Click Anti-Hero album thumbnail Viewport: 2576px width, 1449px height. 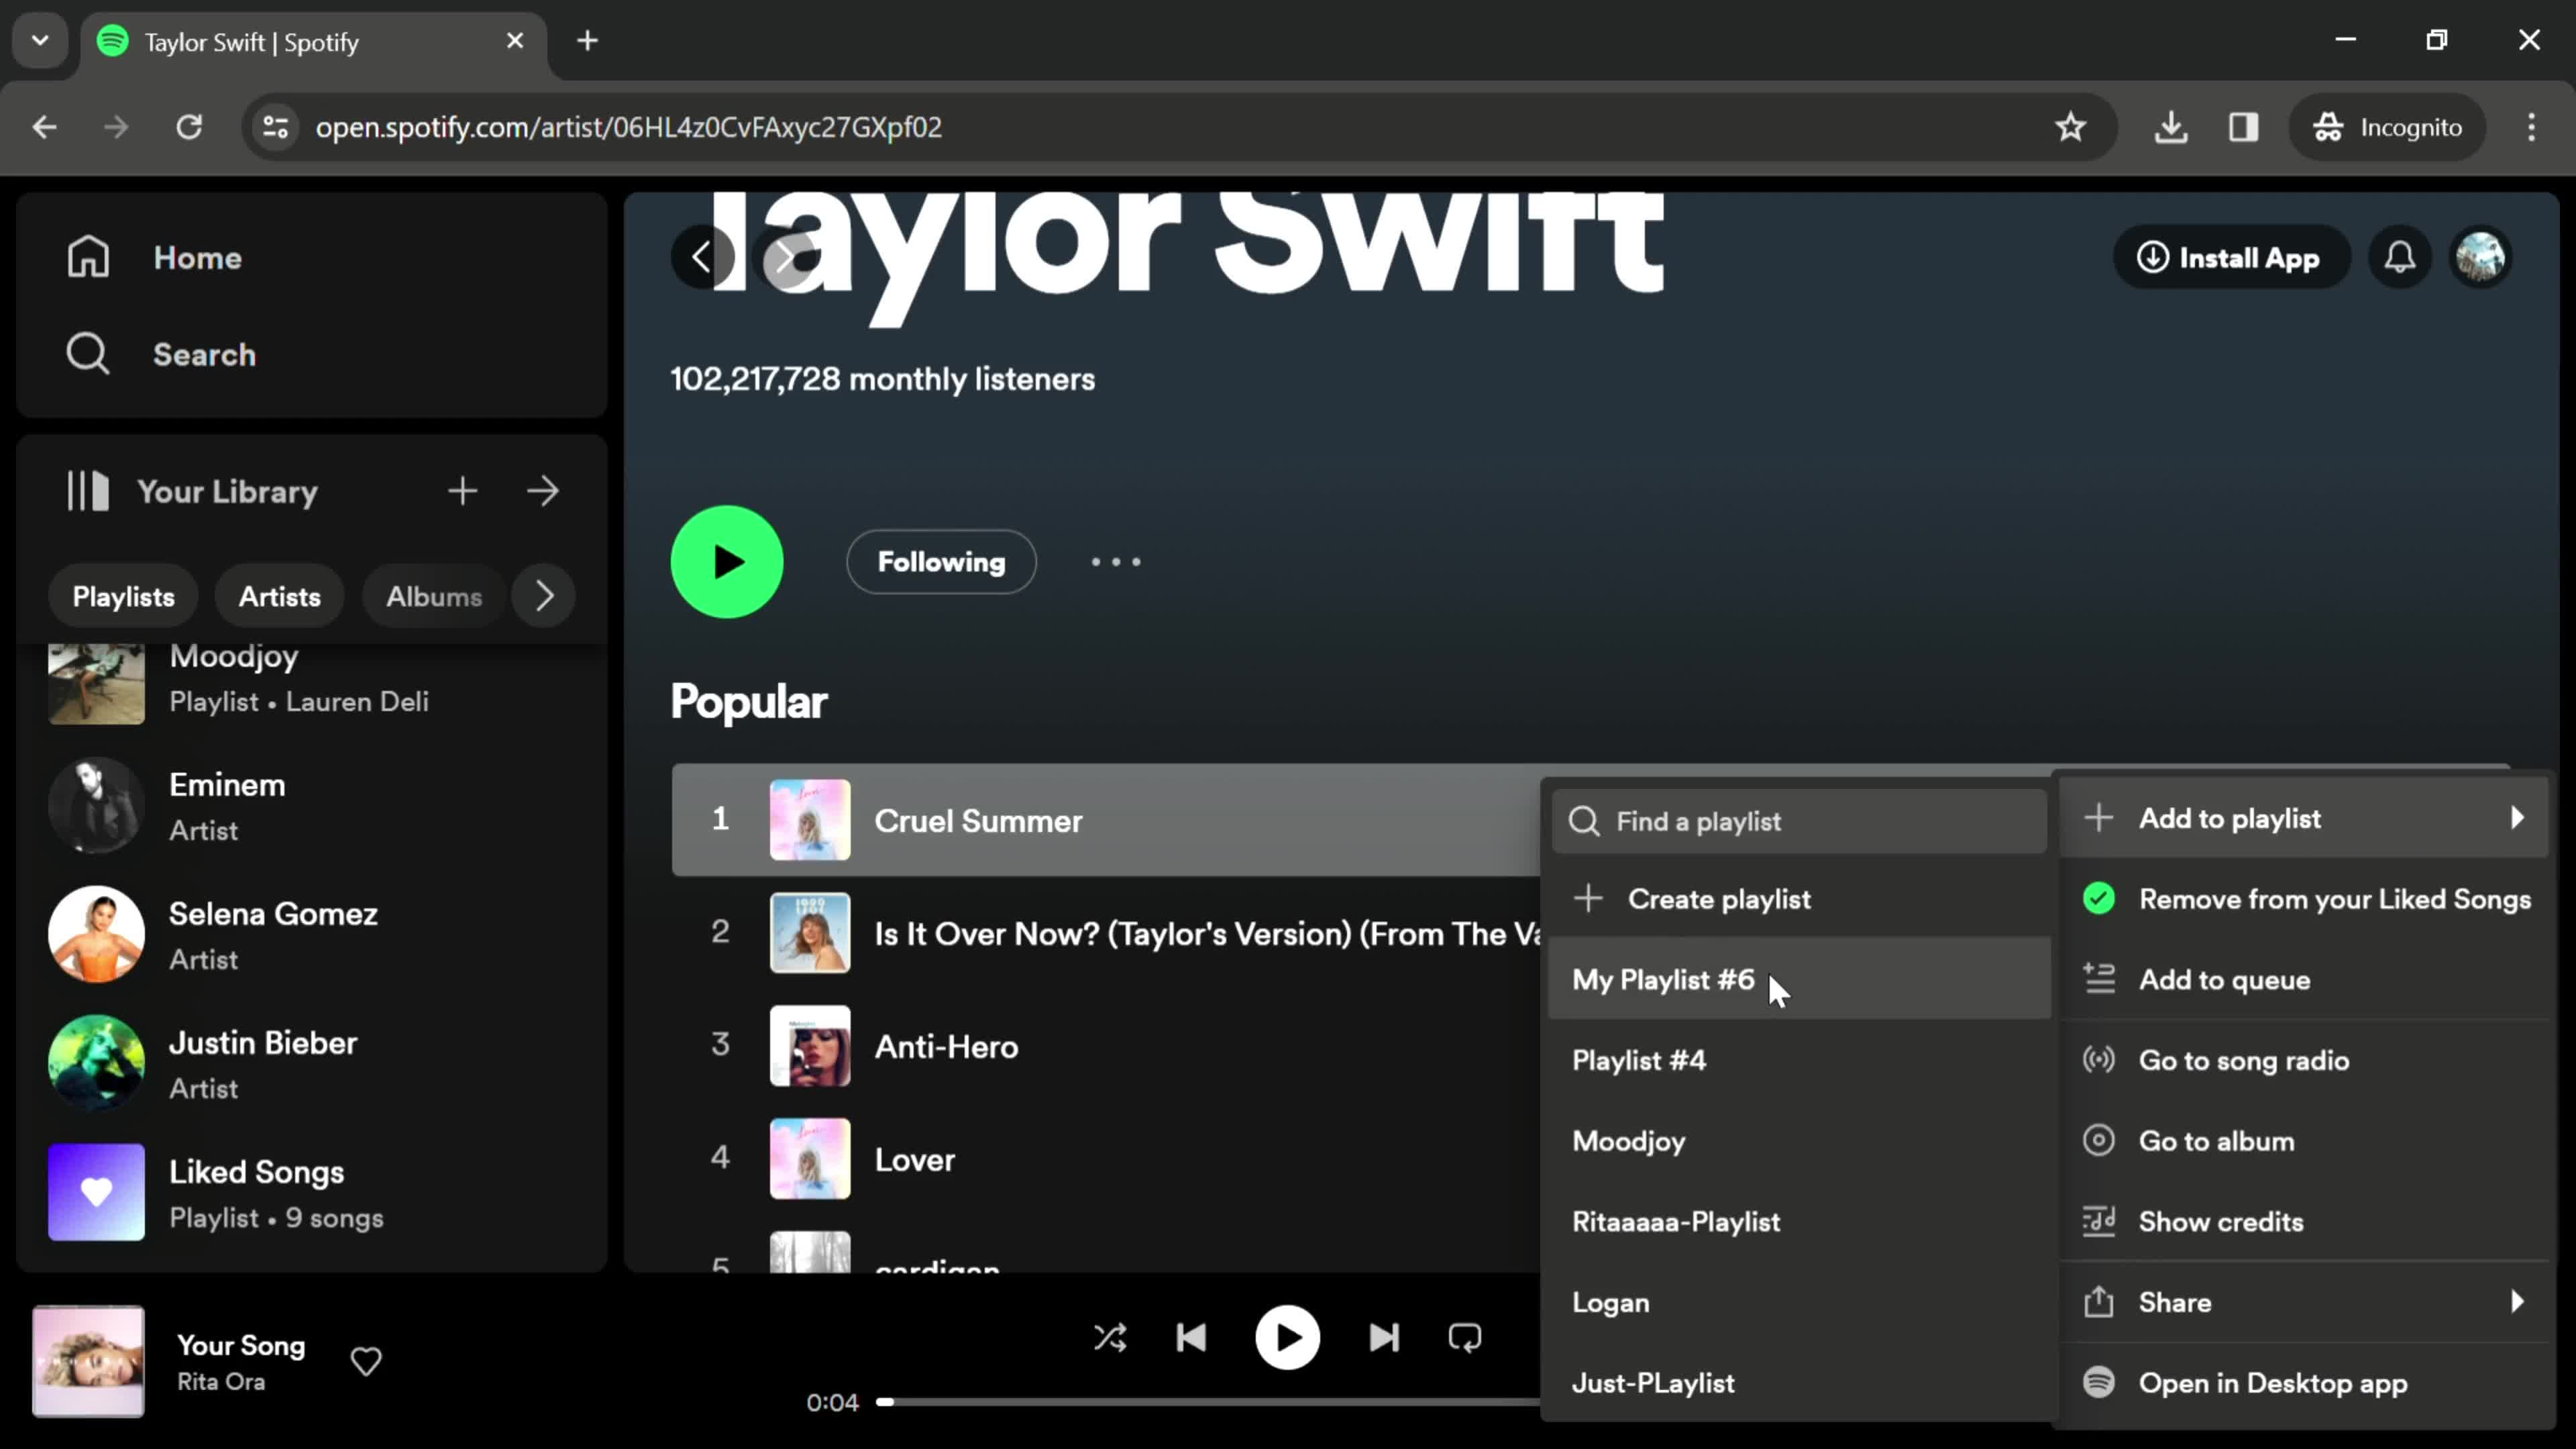click(810, 1046)
